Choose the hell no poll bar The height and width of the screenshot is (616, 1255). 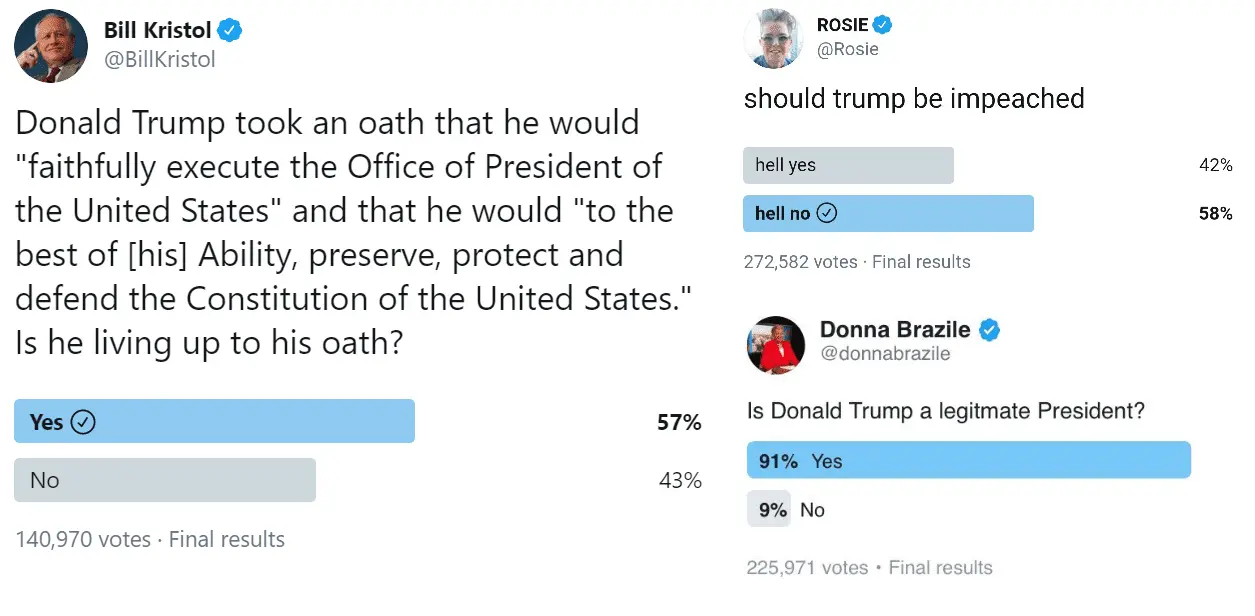pos(888,214)
